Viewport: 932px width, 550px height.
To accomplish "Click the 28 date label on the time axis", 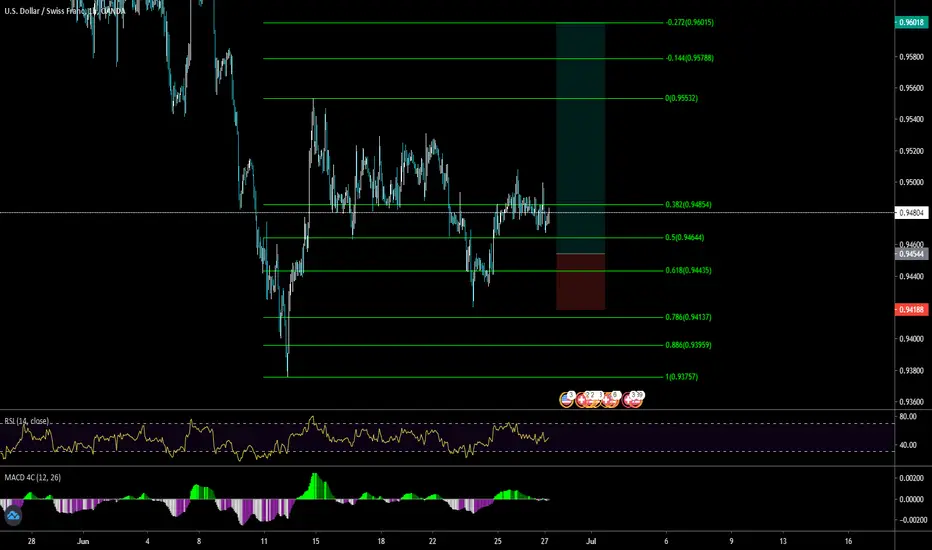I will coord(32,541).
